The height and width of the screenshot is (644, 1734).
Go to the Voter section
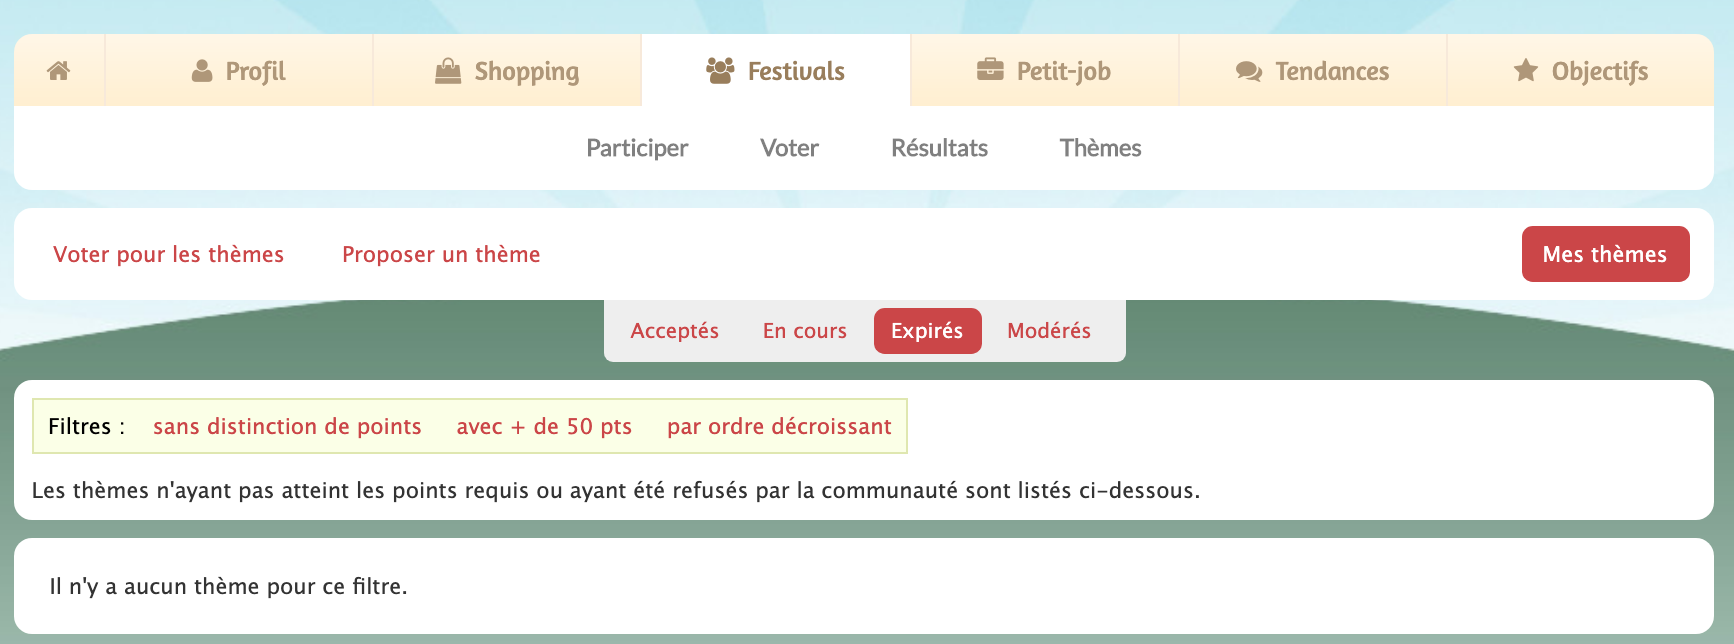coord(789,148)
